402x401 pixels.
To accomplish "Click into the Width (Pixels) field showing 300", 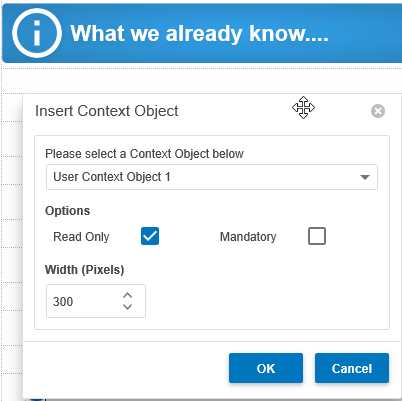I will (x=96, y=301).
